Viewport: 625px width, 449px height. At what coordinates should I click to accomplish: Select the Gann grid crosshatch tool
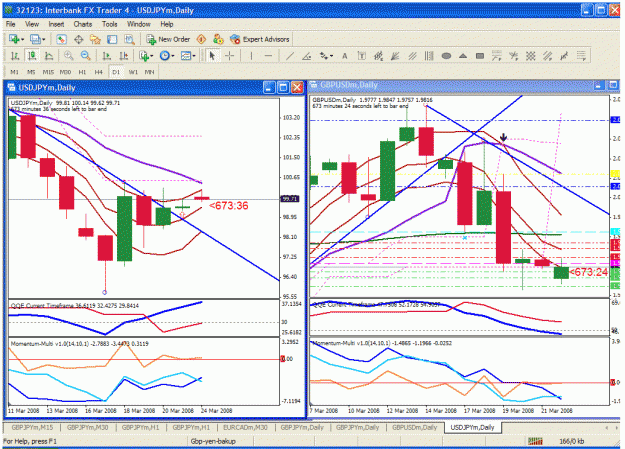[x=530, y=56]
